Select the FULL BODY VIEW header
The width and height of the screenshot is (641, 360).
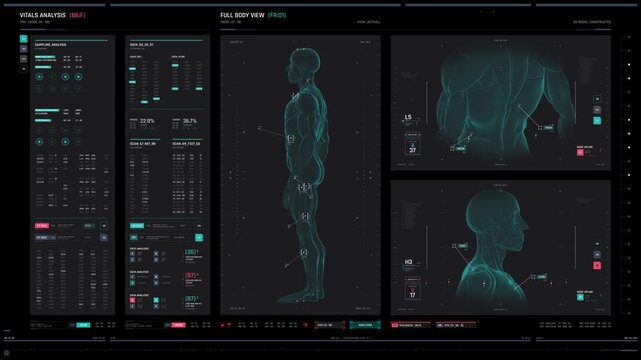point(242,15)
